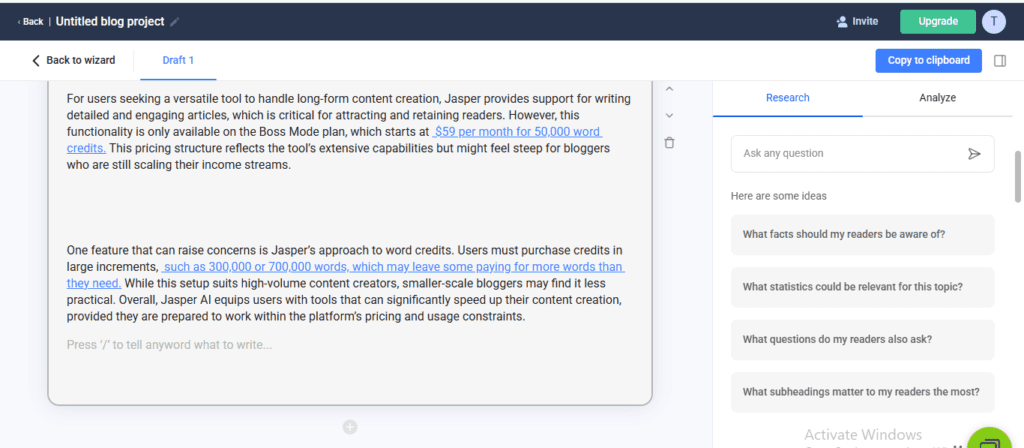The image size is (1024, 448).
Task: Switch to the Analyze tab
Action: [937, 98]
